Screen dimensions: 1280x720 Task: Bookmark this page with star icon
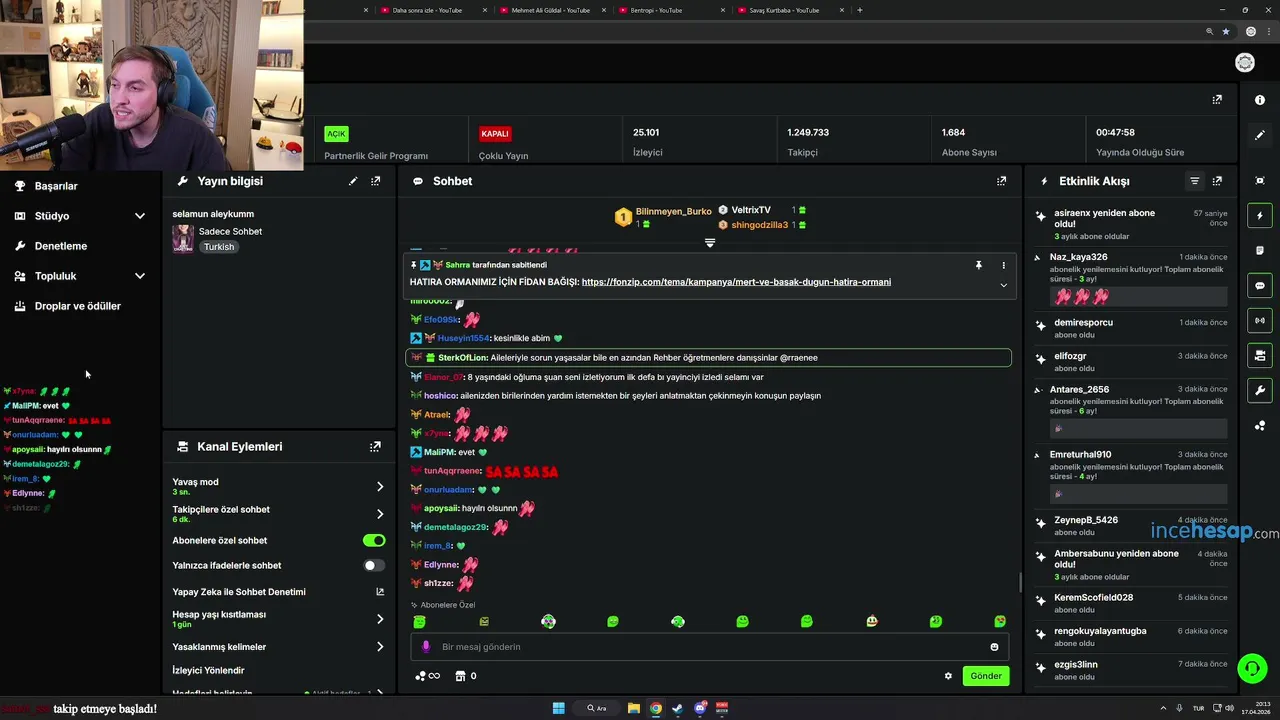pyautogui.click(x=1226, y=31)
